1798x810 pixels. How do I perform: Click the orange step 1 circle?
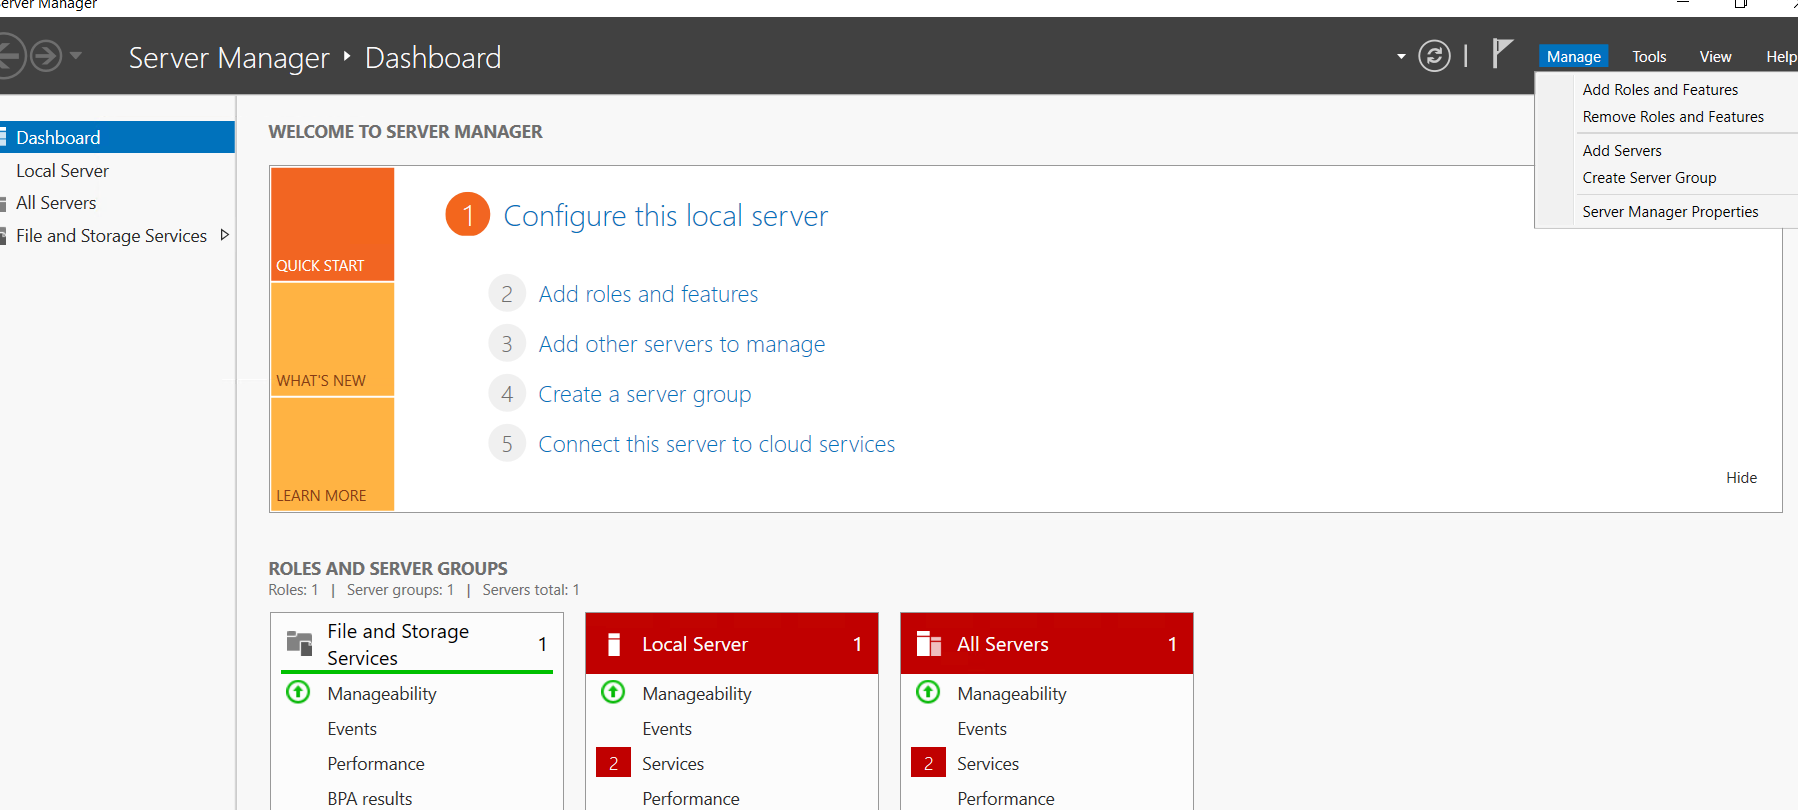coord(467,215)
